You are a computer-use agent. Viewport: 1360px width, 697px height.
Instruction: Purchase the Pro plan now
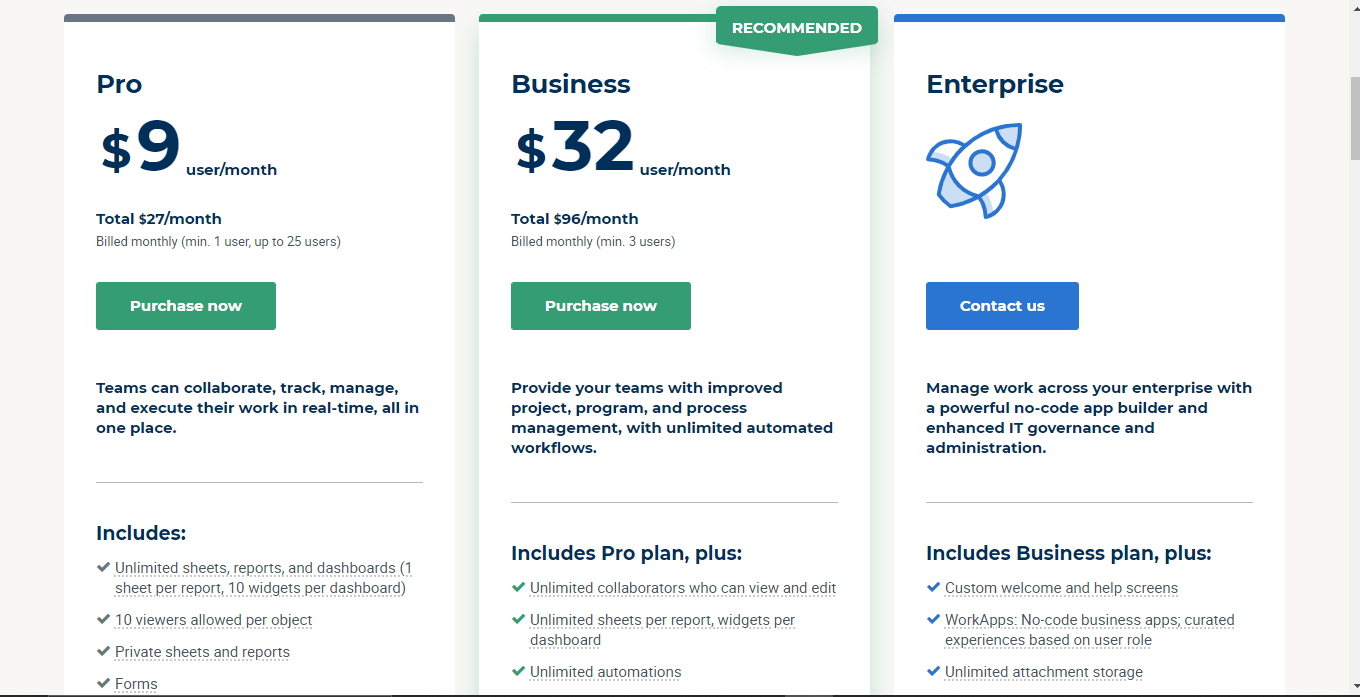click(186, 306)
